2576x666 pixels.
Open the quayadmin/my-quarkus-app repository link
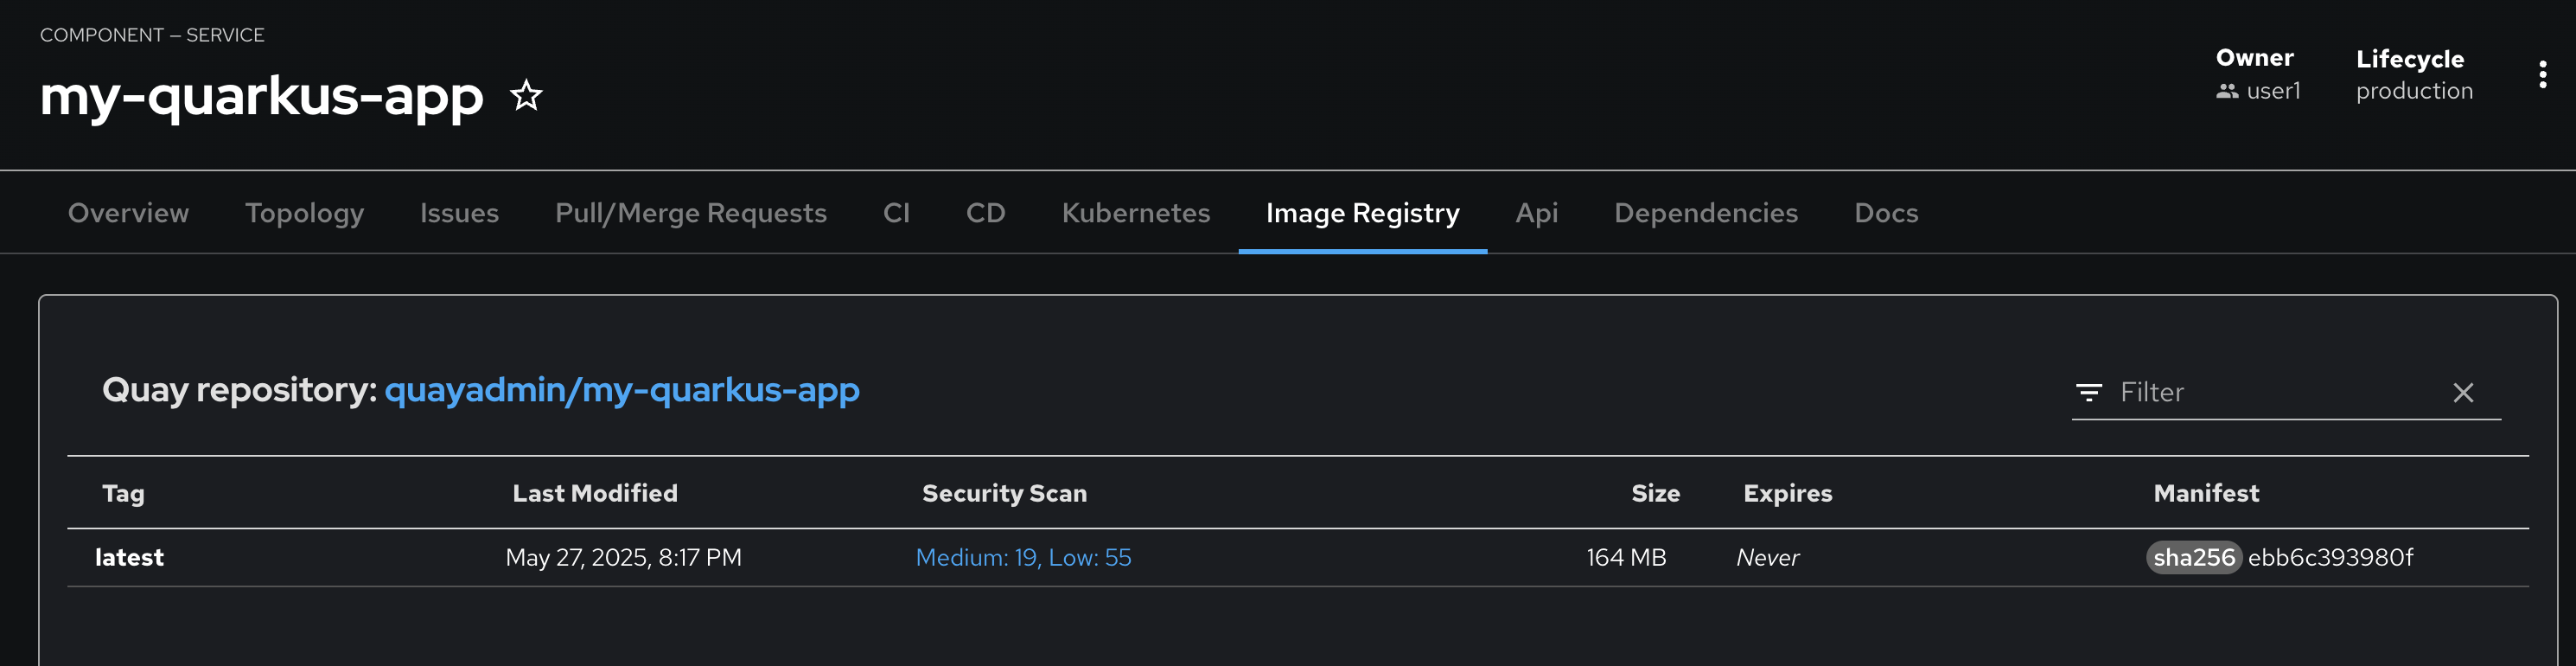click(x=622, y=390)
